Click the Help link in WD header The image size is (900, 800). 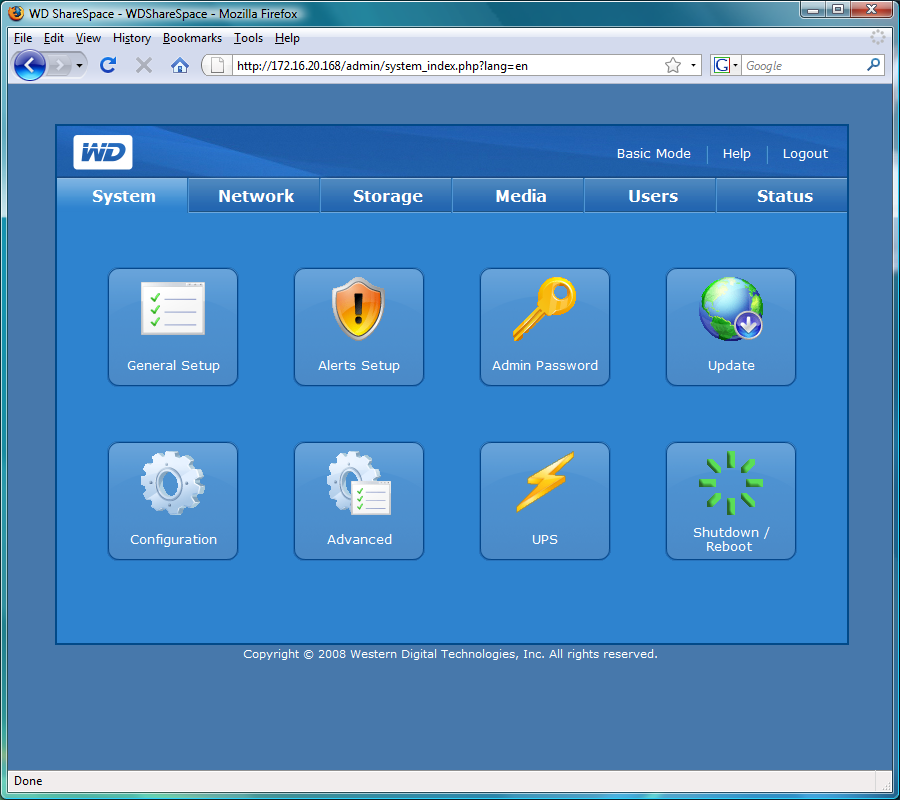click(x=736, y=153)
